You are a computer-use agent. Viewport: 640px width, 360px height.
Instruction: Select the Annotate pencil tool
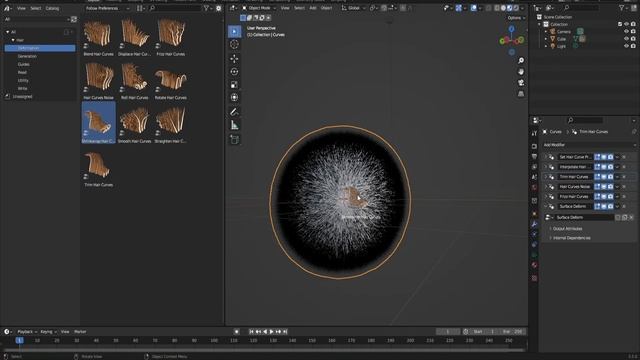(234, 112)
